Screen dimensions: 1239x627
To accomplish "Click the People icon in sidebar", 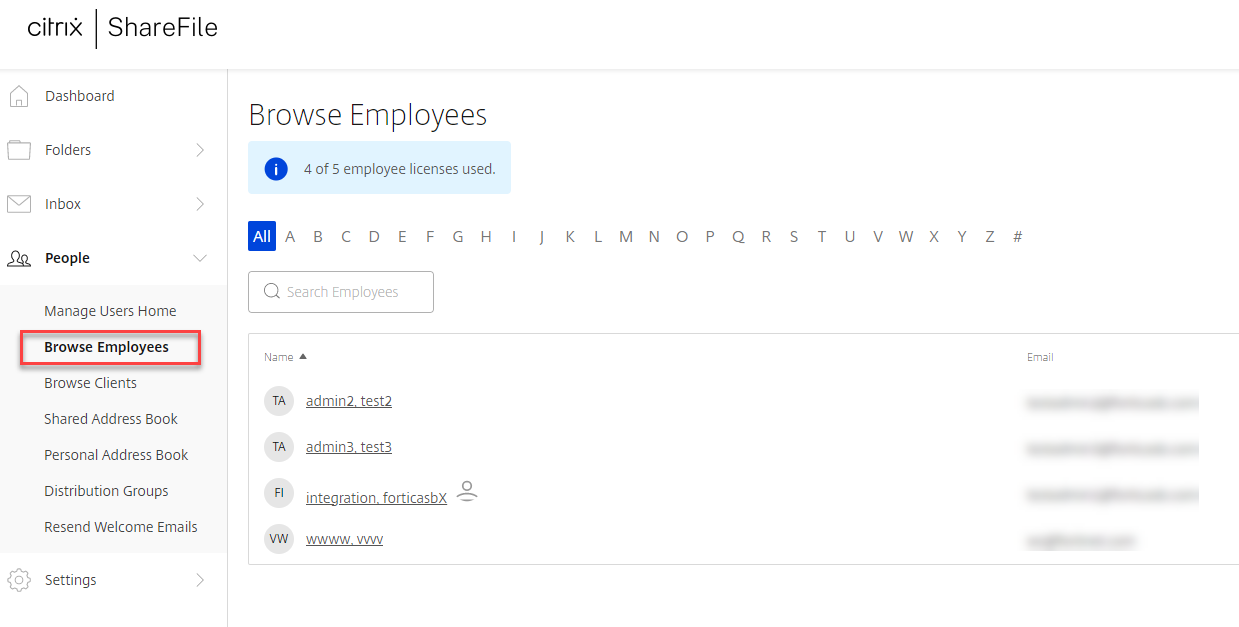I will 19,258.
